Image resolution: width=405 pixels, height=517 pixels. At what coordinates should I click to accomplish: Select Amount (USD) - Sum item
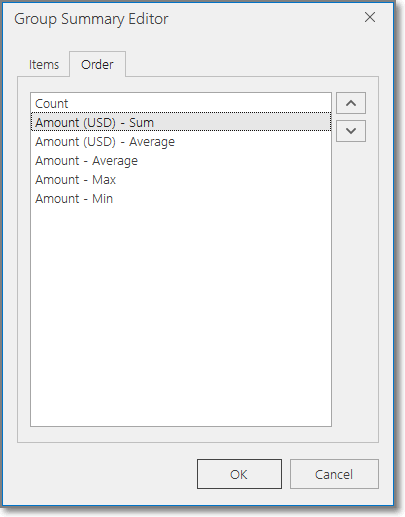pyautogui.click(x=181, y=122)
